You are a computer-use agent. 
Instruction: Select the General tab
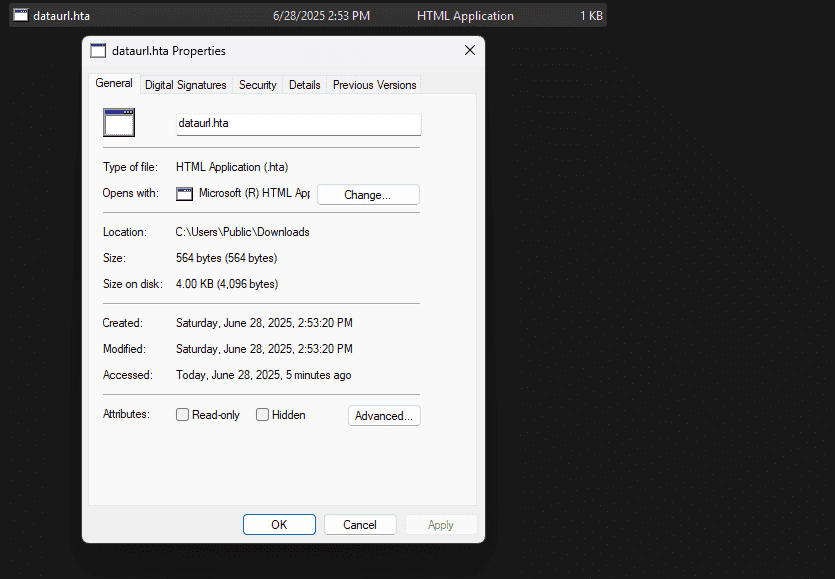click(x=114, y=83)
